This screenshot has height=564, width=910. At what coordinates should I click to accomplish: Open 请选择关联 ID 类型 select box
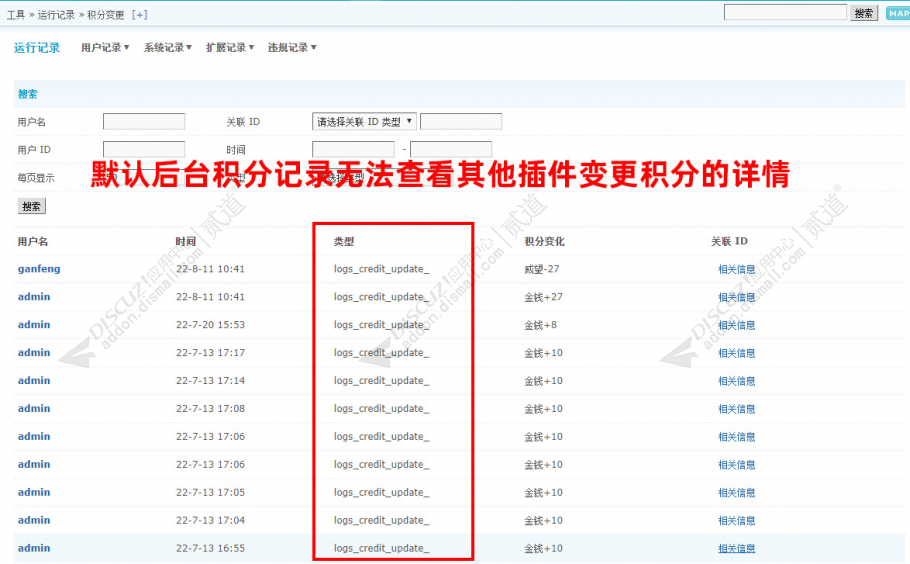click(364, 121)
